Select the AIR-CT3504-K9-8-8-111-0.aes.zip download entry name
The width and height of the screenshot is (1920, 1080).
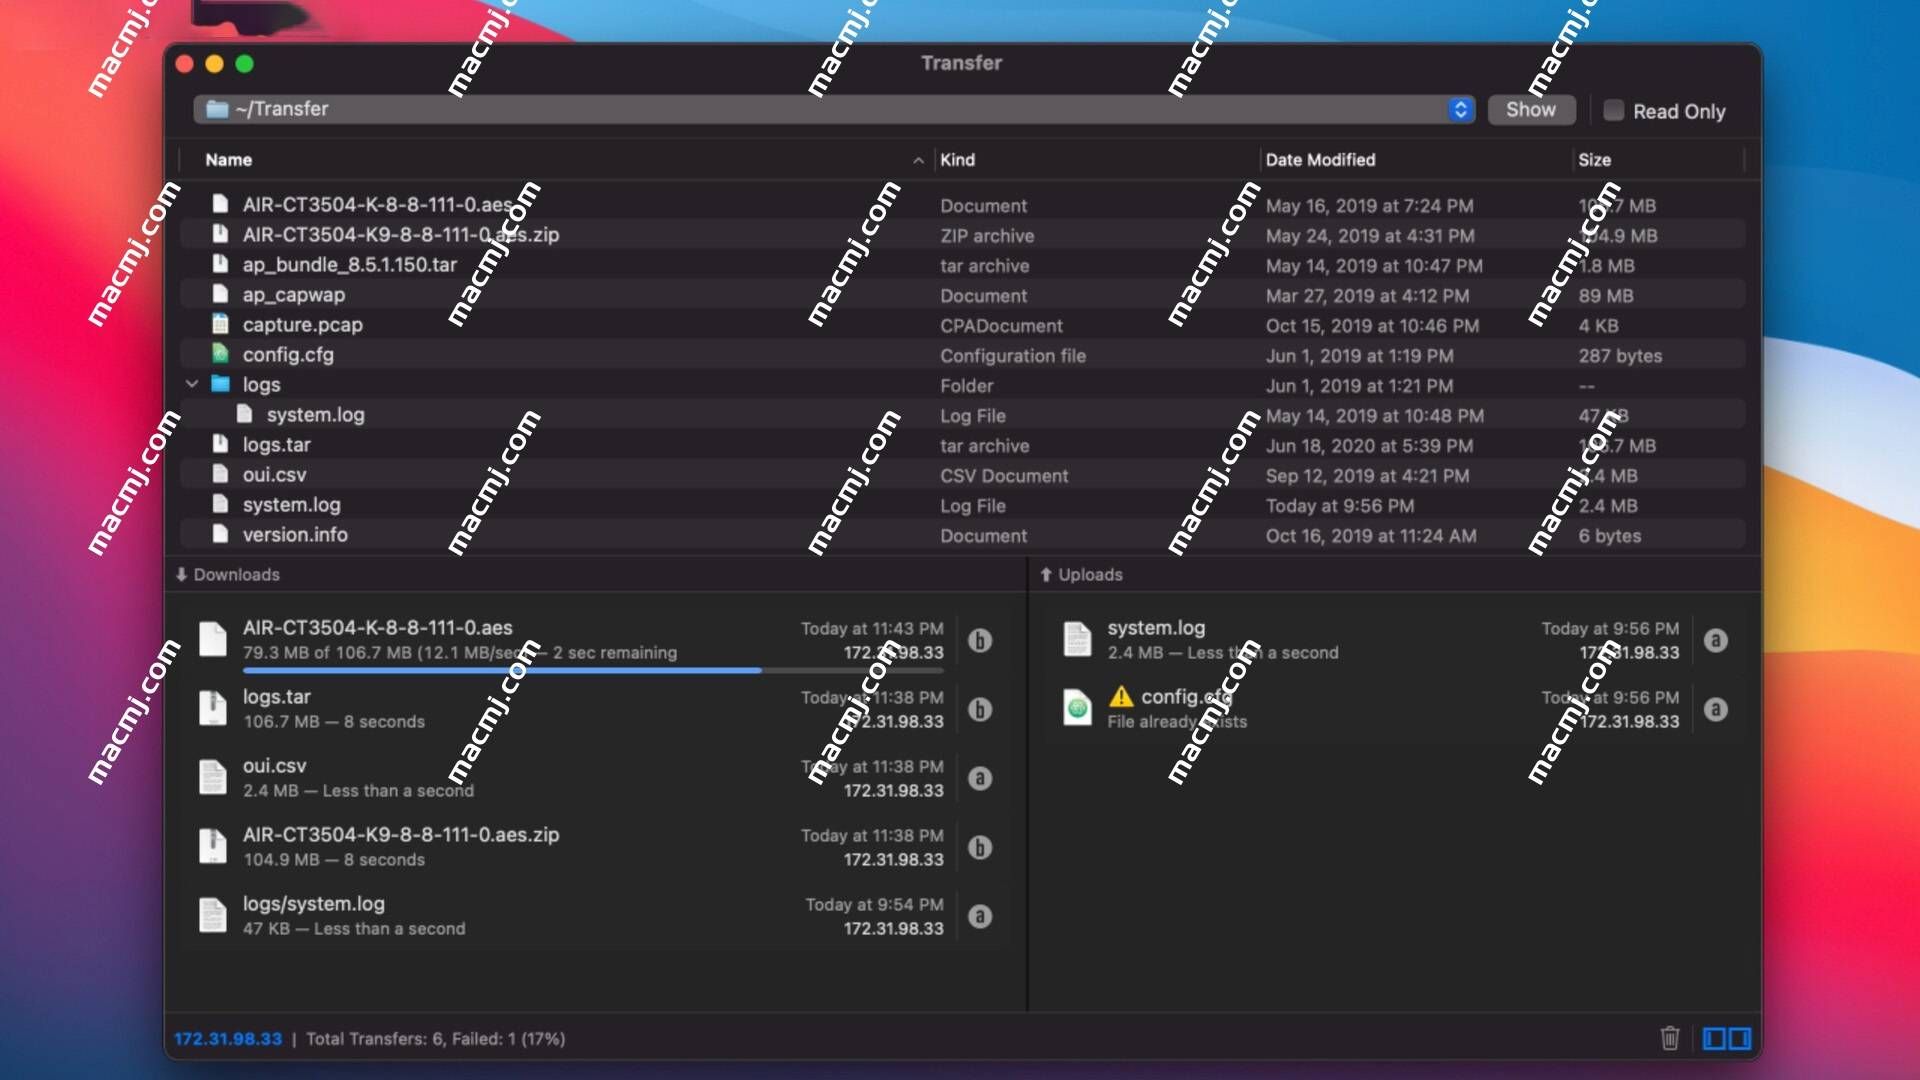coord(401,835)
